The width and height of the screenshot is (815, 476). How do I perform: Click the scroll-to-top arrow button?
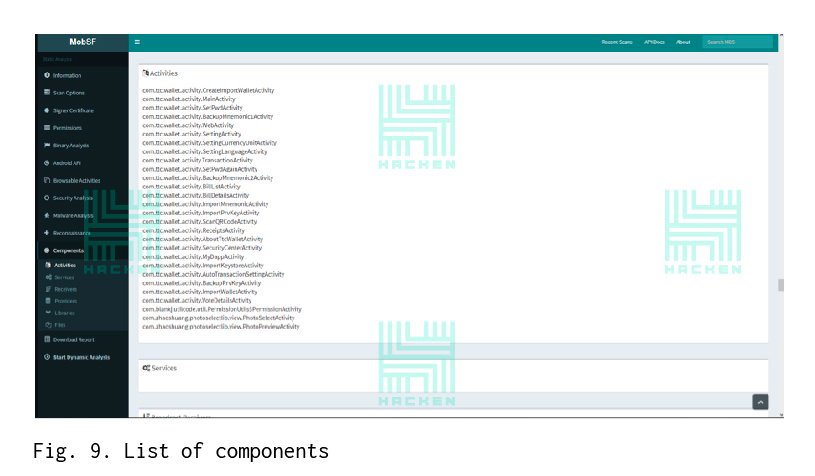(760, 402)
